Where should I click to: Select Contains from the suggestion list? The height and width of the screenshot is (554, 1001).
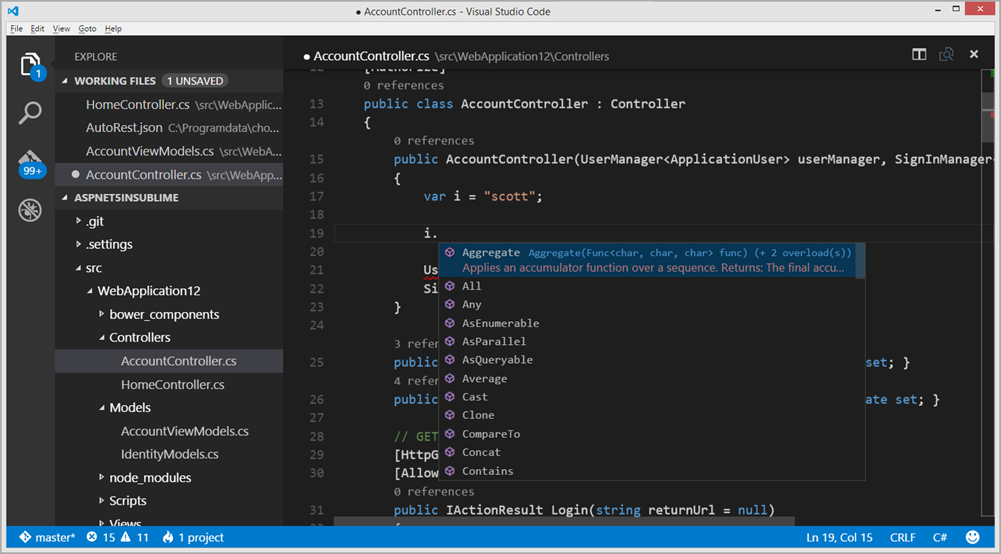coord(652,471)
